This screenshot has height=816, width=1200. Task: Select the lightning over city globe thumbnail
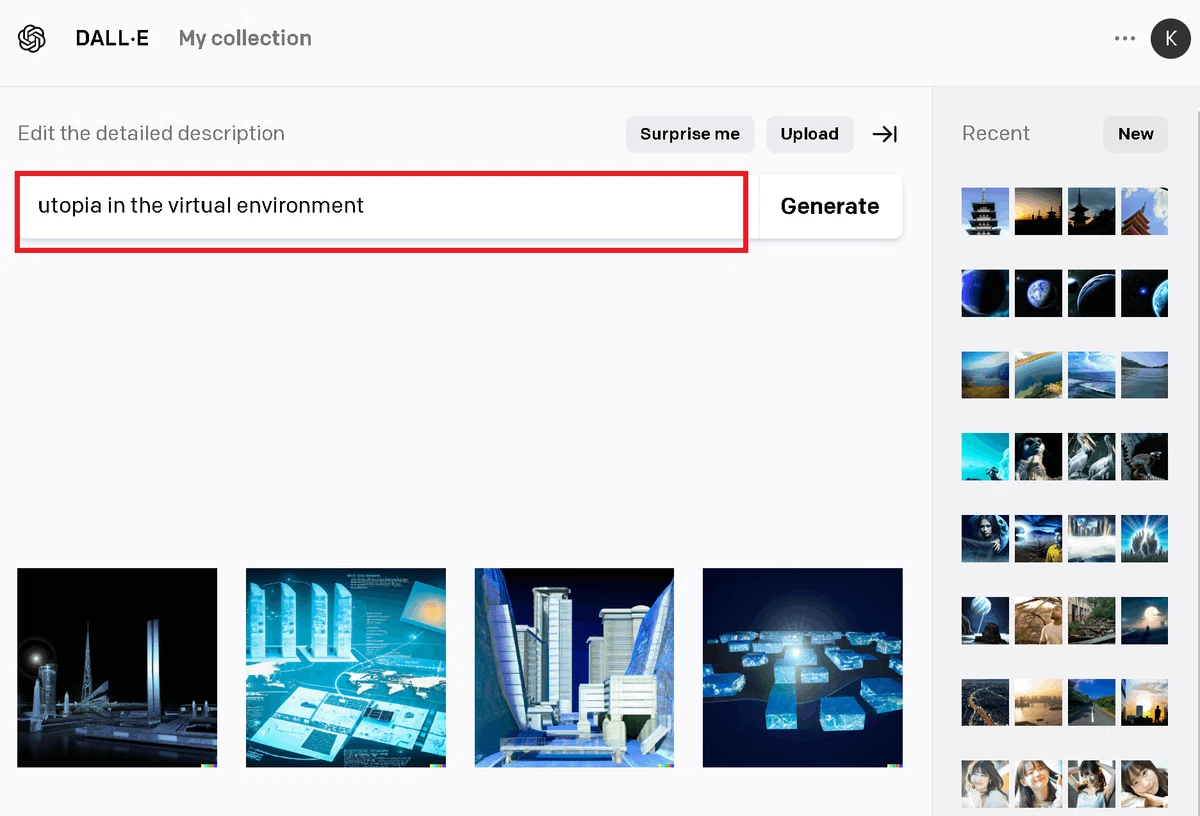1144,539
